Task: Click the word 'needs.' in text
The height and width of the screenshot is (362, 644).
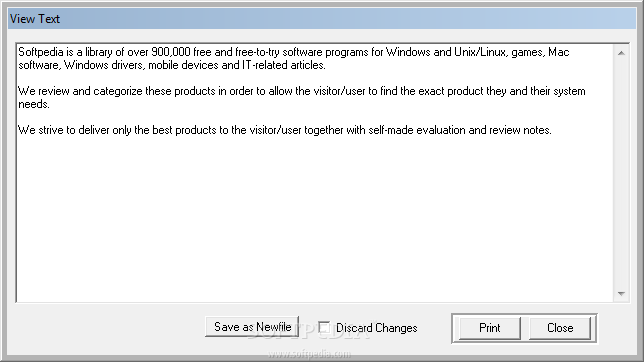Action: click(x=34, y=104)
